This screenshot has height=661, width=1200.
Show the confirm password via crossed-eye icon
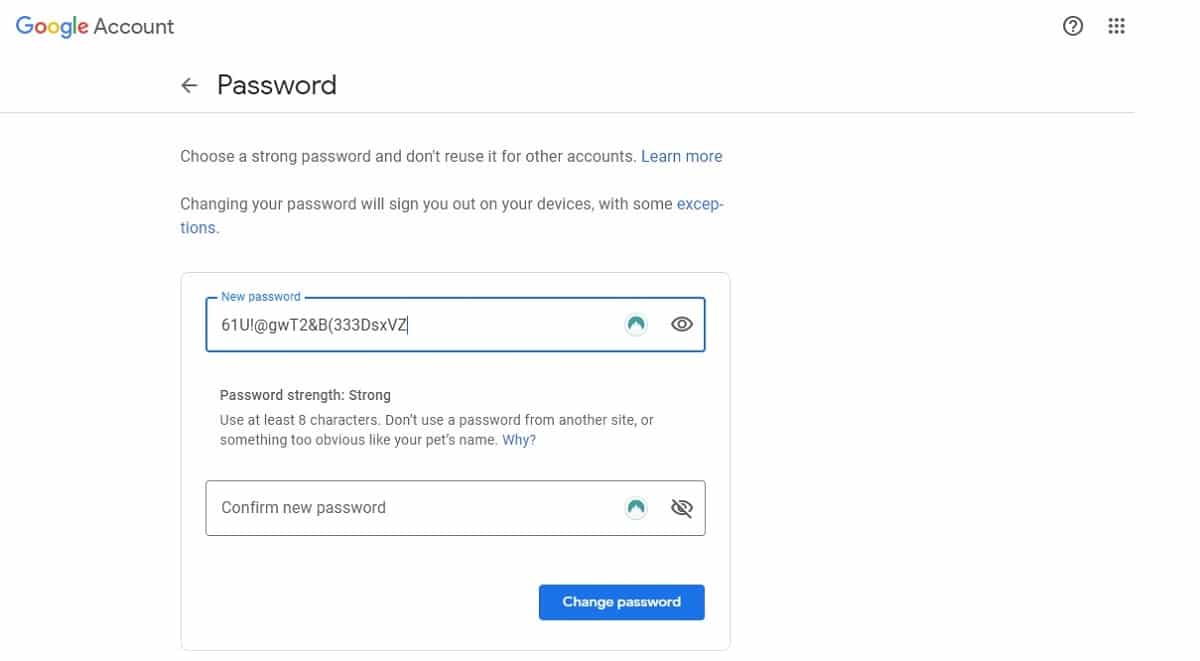tap(682, 508)
